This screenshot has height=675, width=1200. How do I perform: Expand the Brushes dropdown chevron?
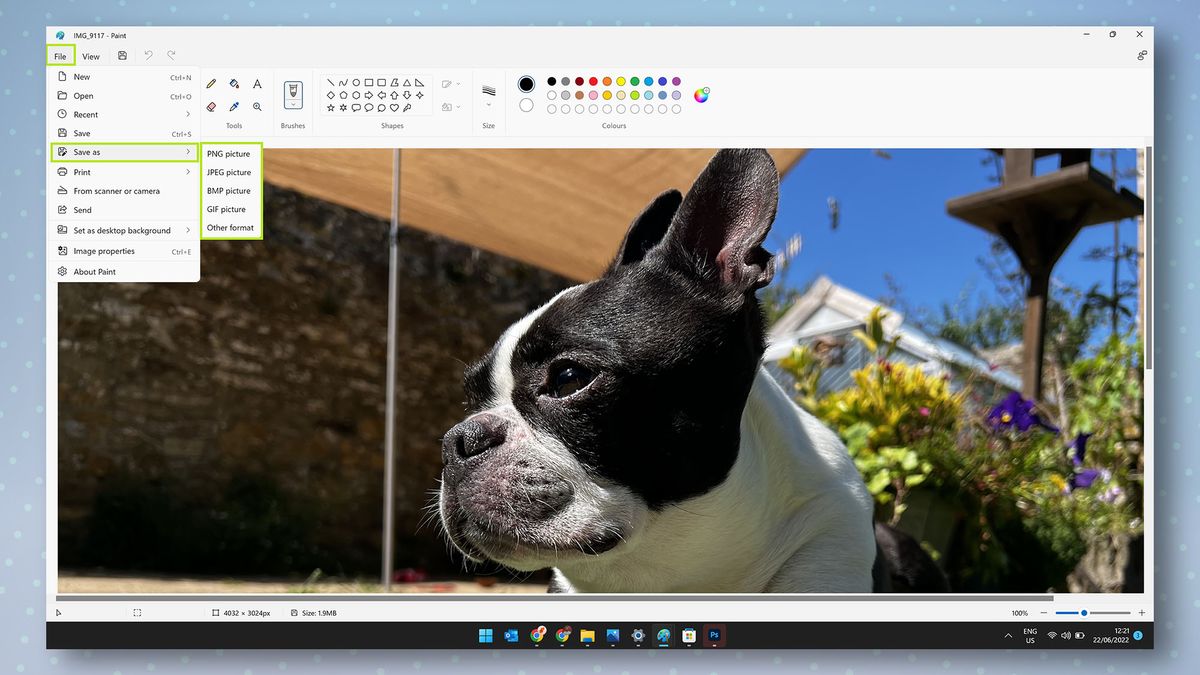tap(293, 104)
